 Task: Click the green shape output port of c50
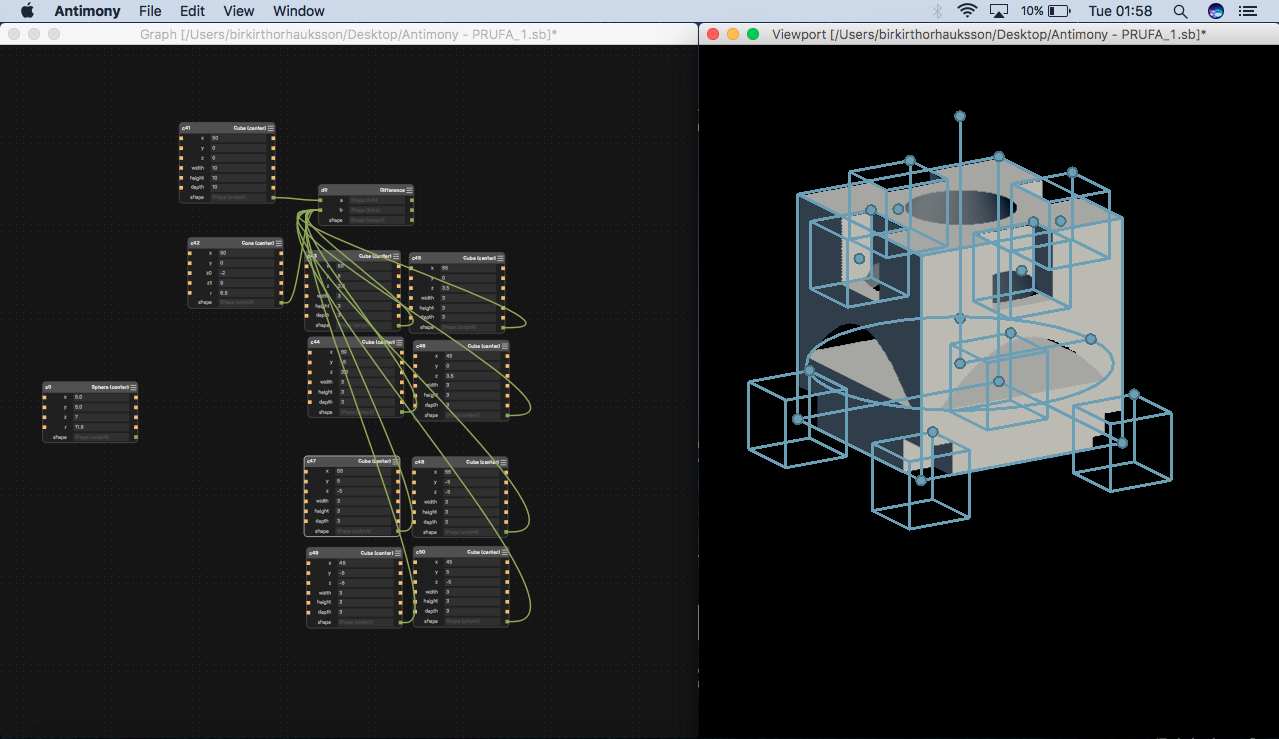[x=507, y=621]
